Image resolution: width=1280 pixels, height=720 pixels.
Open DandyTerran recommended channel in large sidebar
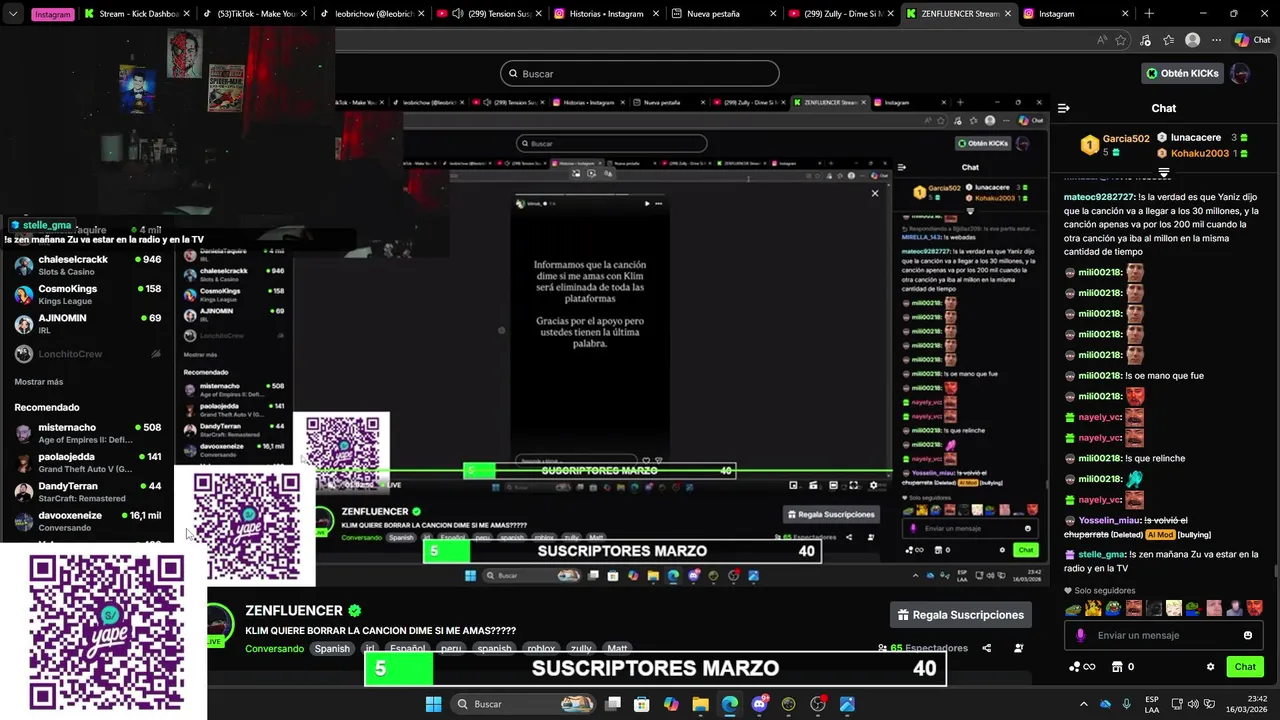pyautogui.click(x=88, y=491)
